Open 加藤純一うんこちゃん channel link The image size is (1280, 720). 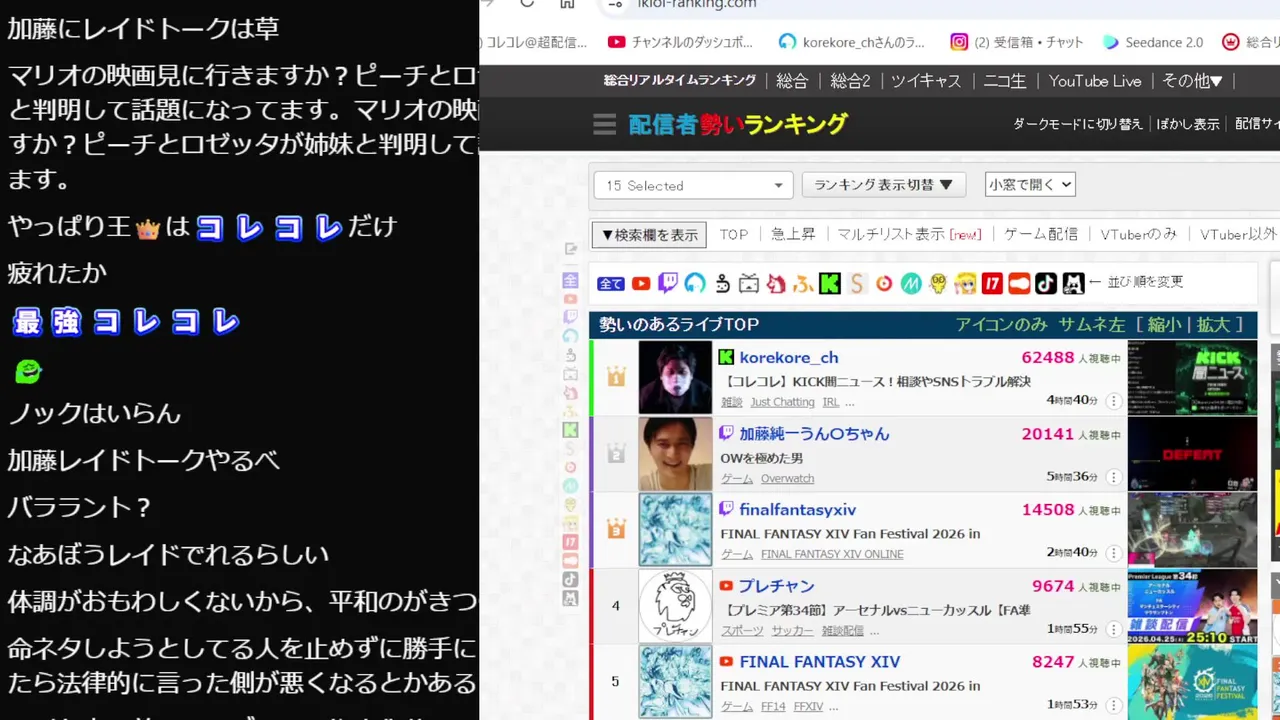coord(814,433)
